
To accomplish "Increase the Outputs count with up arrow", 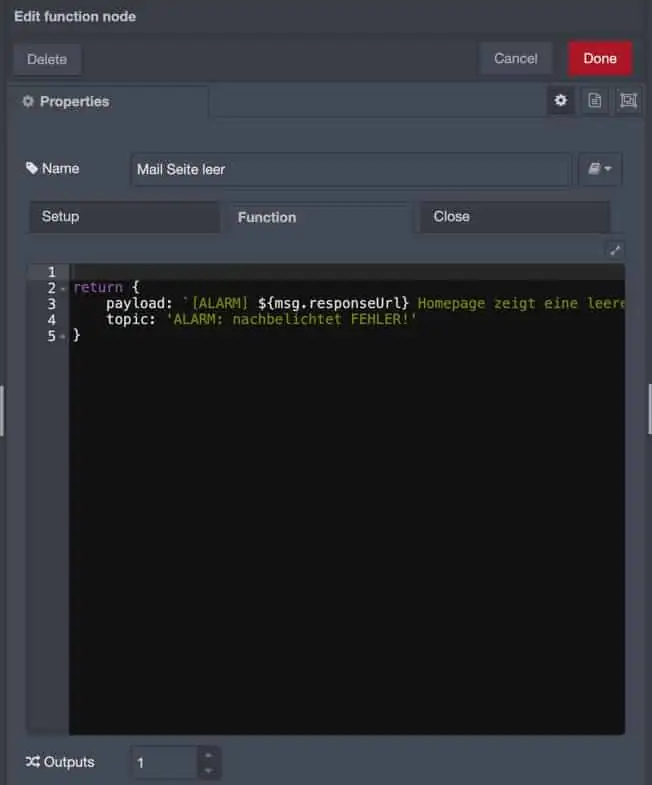I will point(207,755).
